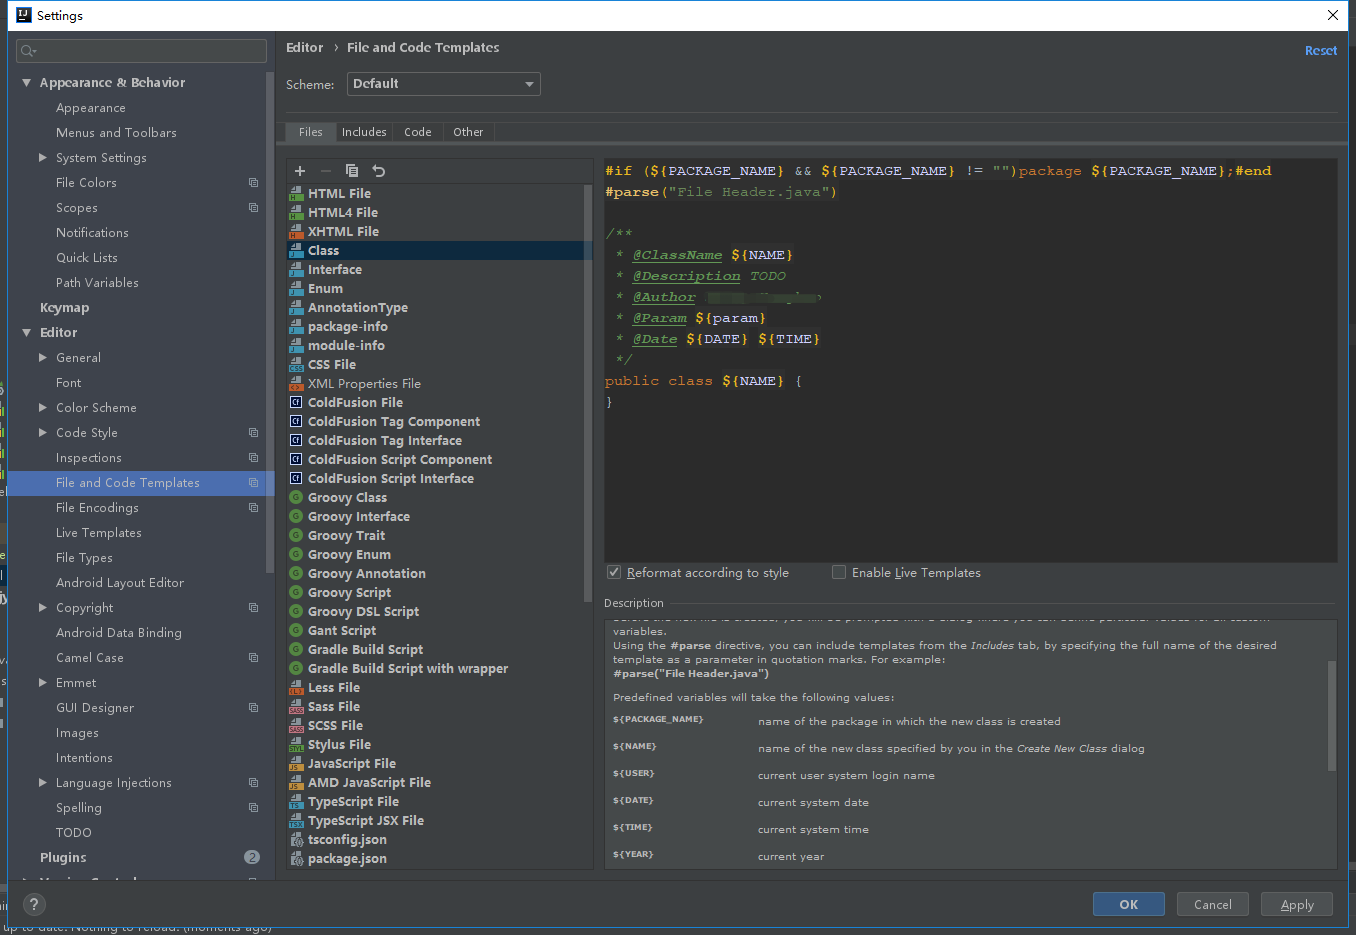
Task: Click the Spelling project-level icon
Action: pos(253,808)
